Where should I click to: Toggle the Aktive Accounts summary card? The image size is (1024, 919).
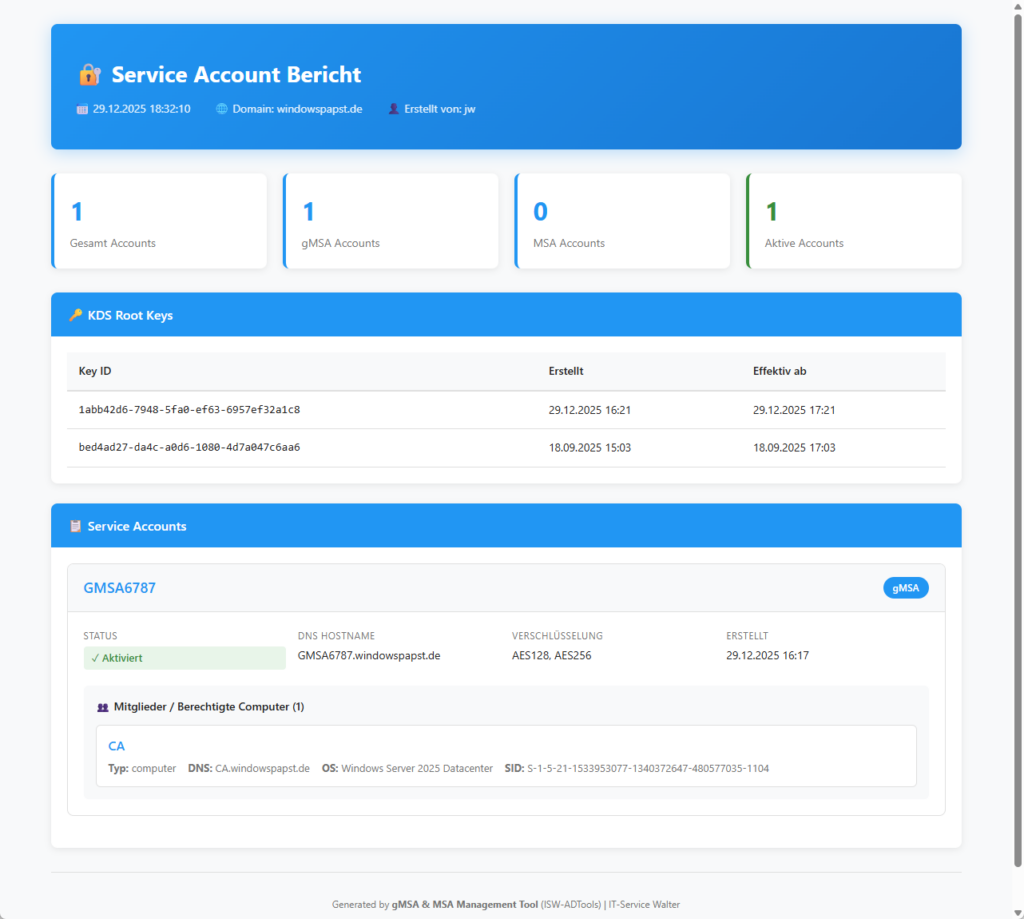click(853, 221)
